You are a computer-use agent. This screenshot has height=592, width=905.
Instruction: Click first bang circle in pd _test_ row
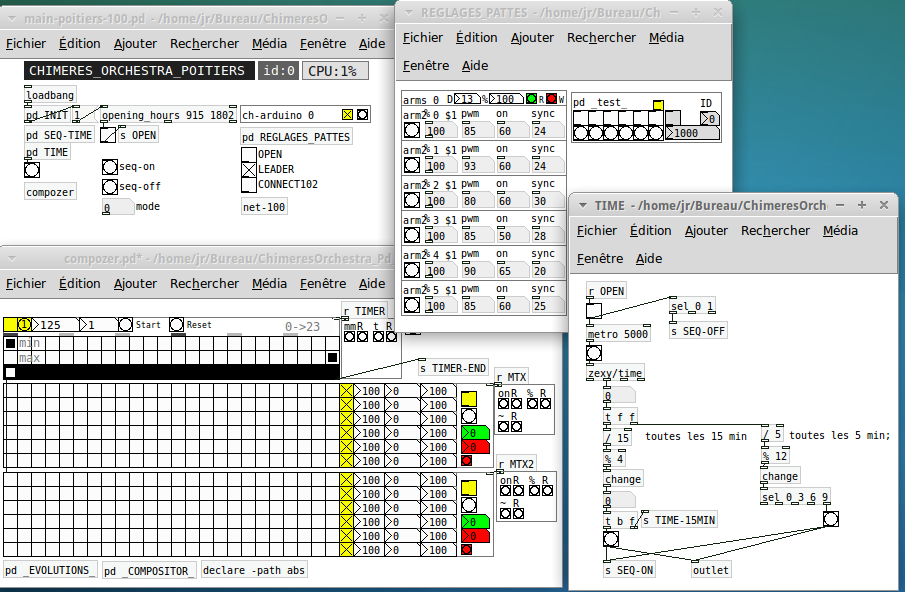[x=581, y=133]
